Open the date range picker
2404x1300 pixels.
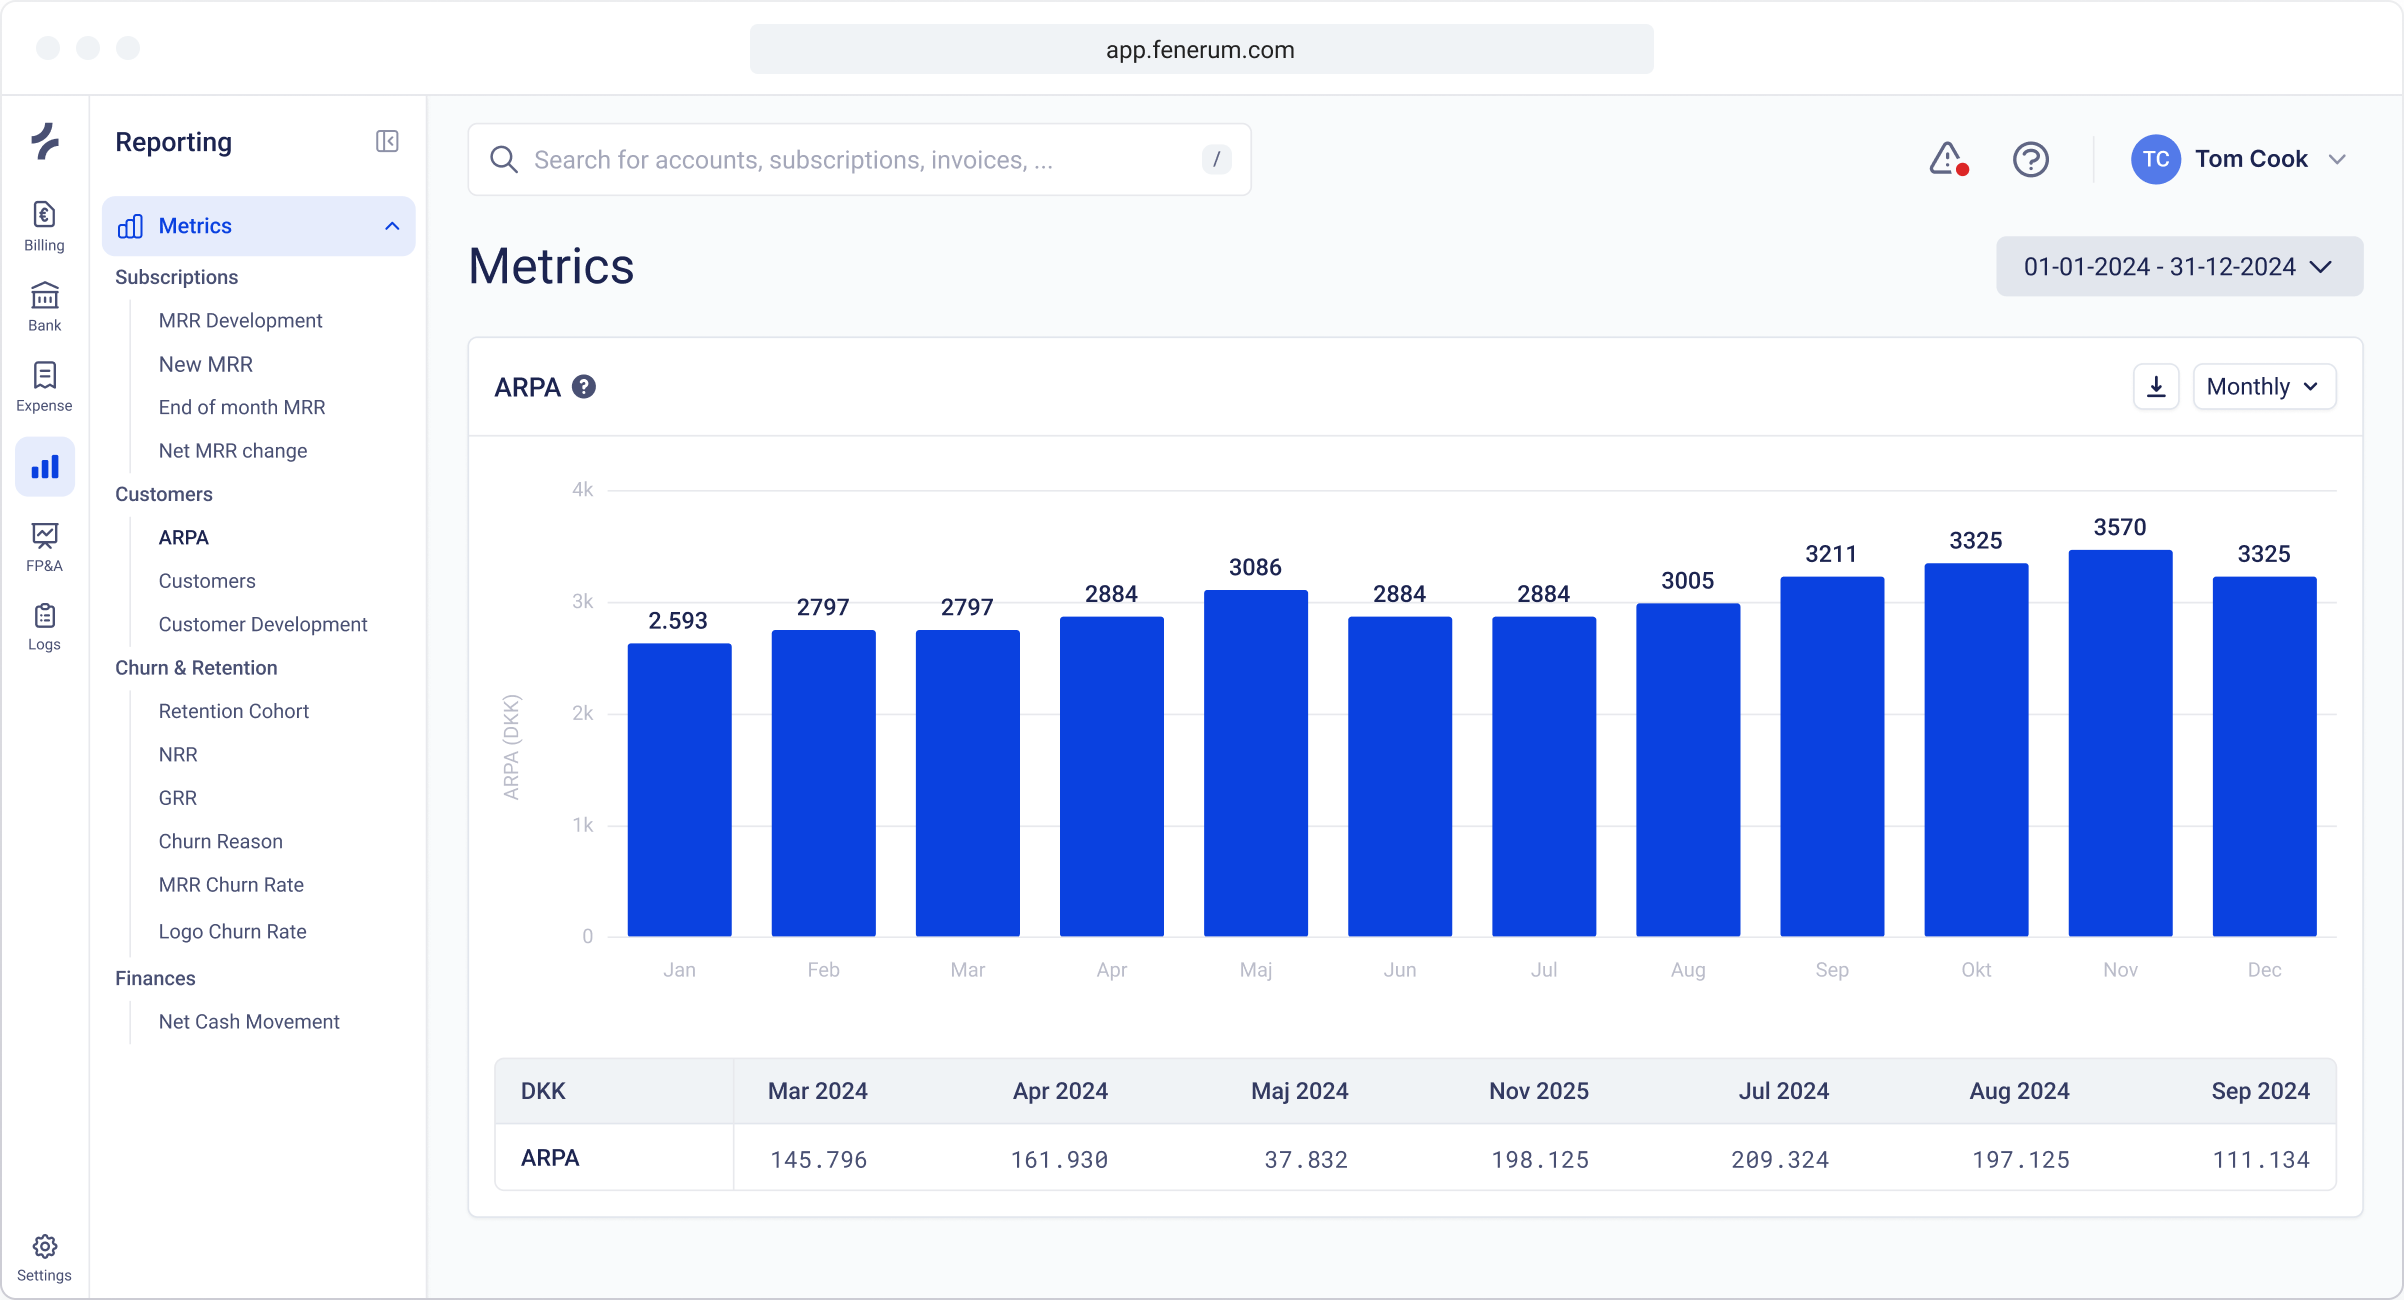point(2178,266)
